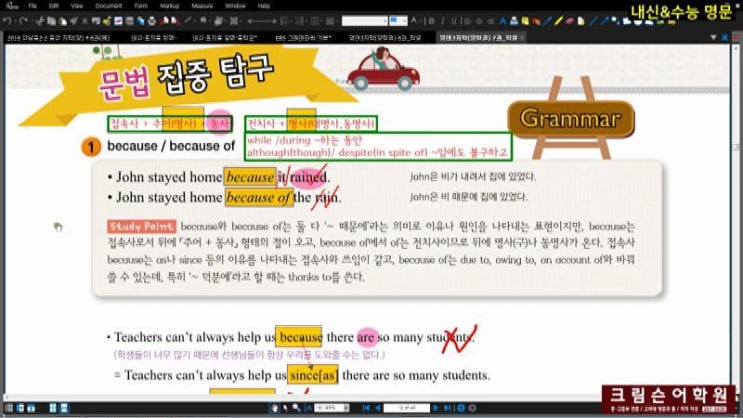Click the first panel icon at bottom left
Screen dimensions: 743x418
coord(9,408)
